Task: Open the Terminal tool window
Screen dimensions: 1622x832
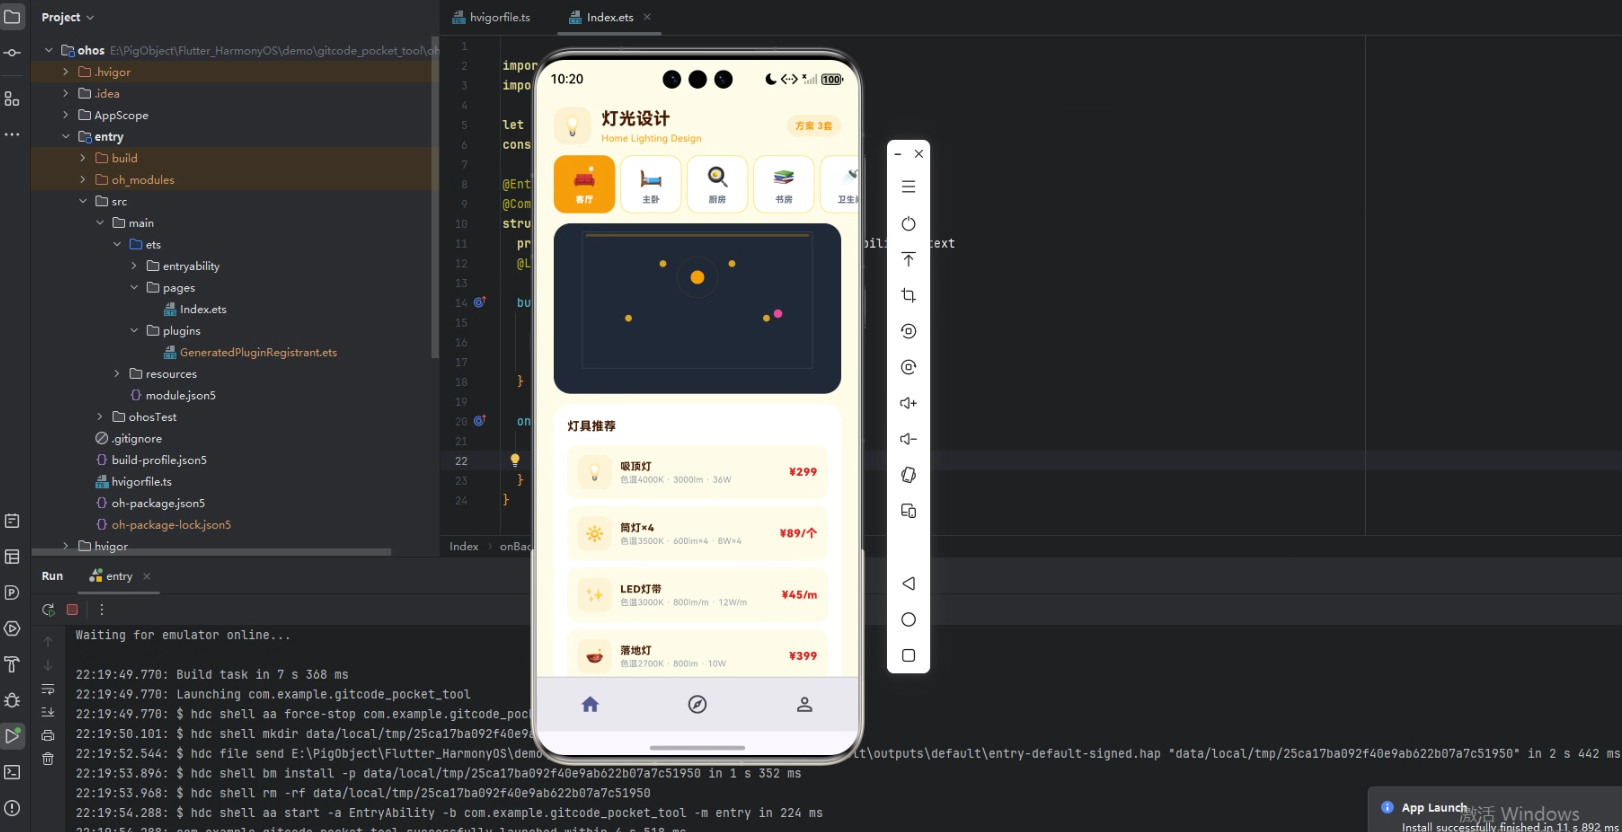Action: coord(12,772)
